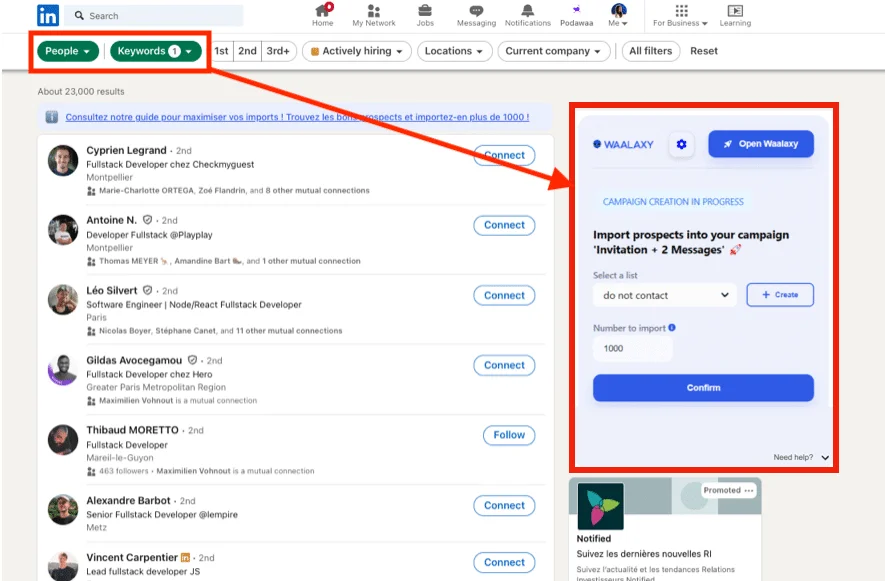
Task: Open the People filter dropdown
Action: (x=68, y=51)
